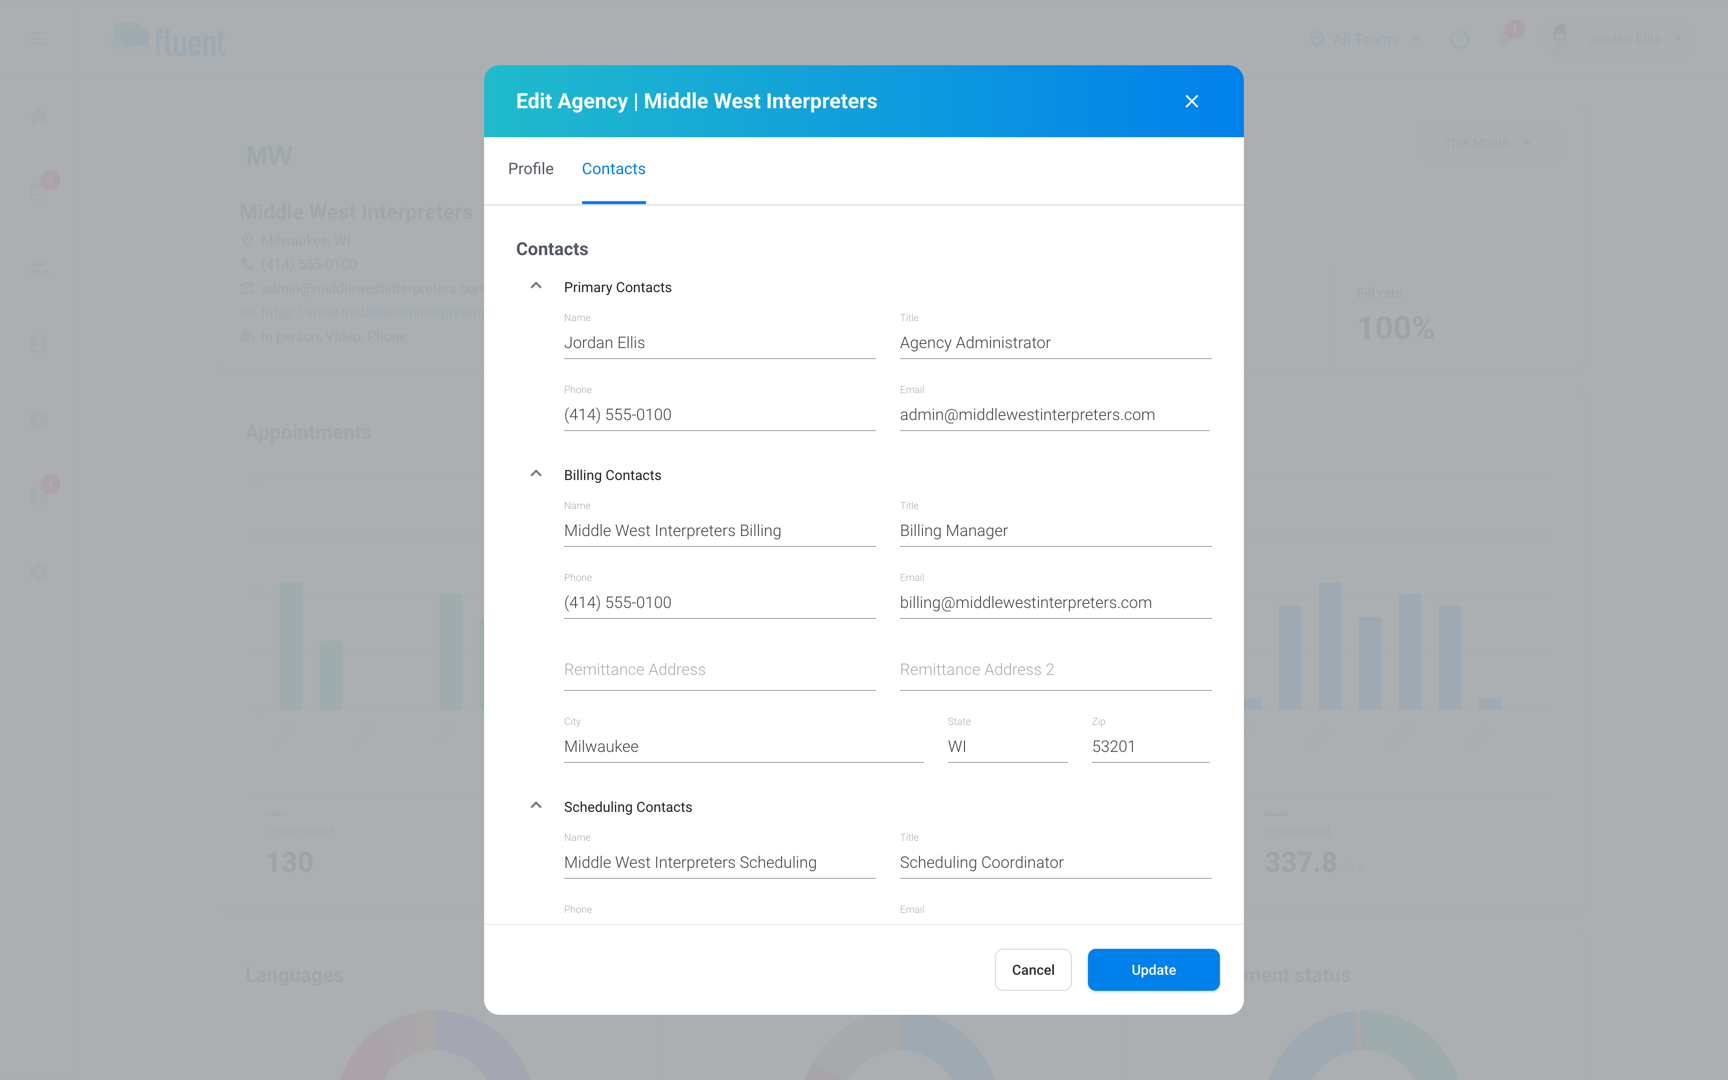Click the Billing Contacts heading text
The image size is (1728, 1080).
(612, 475)
